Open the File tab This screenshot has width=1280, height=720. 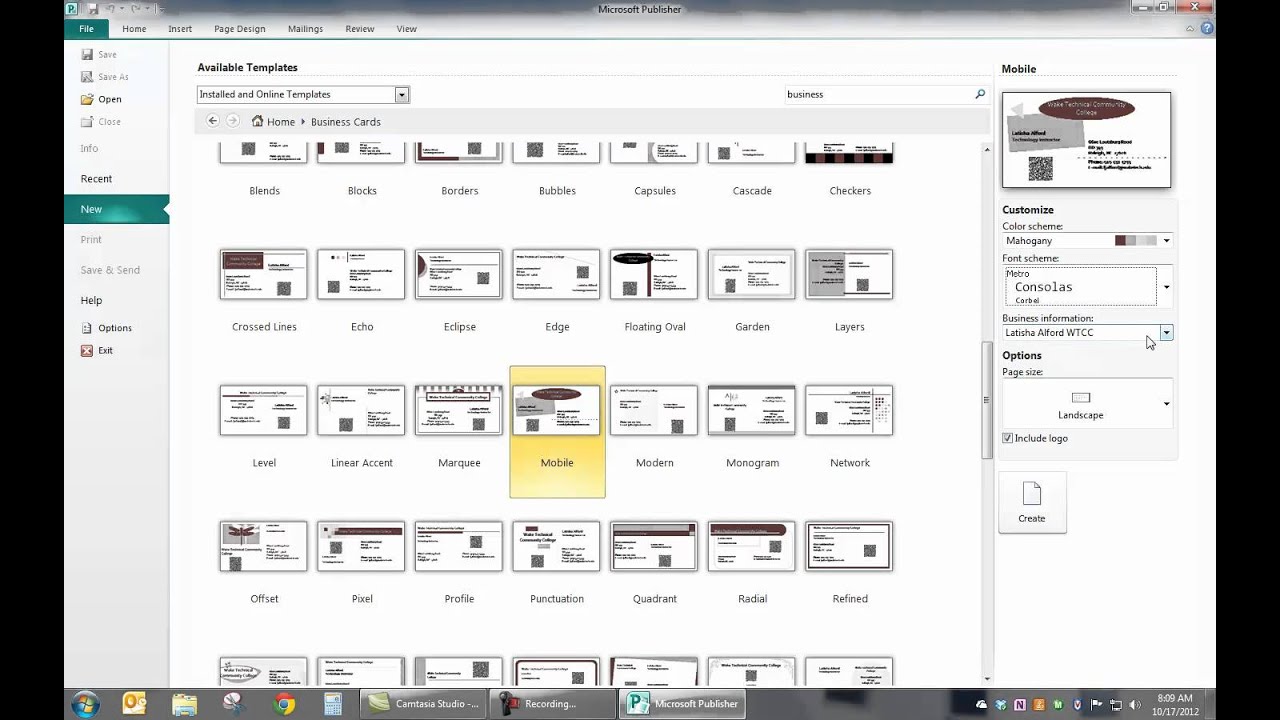click(x=87, y=29)
